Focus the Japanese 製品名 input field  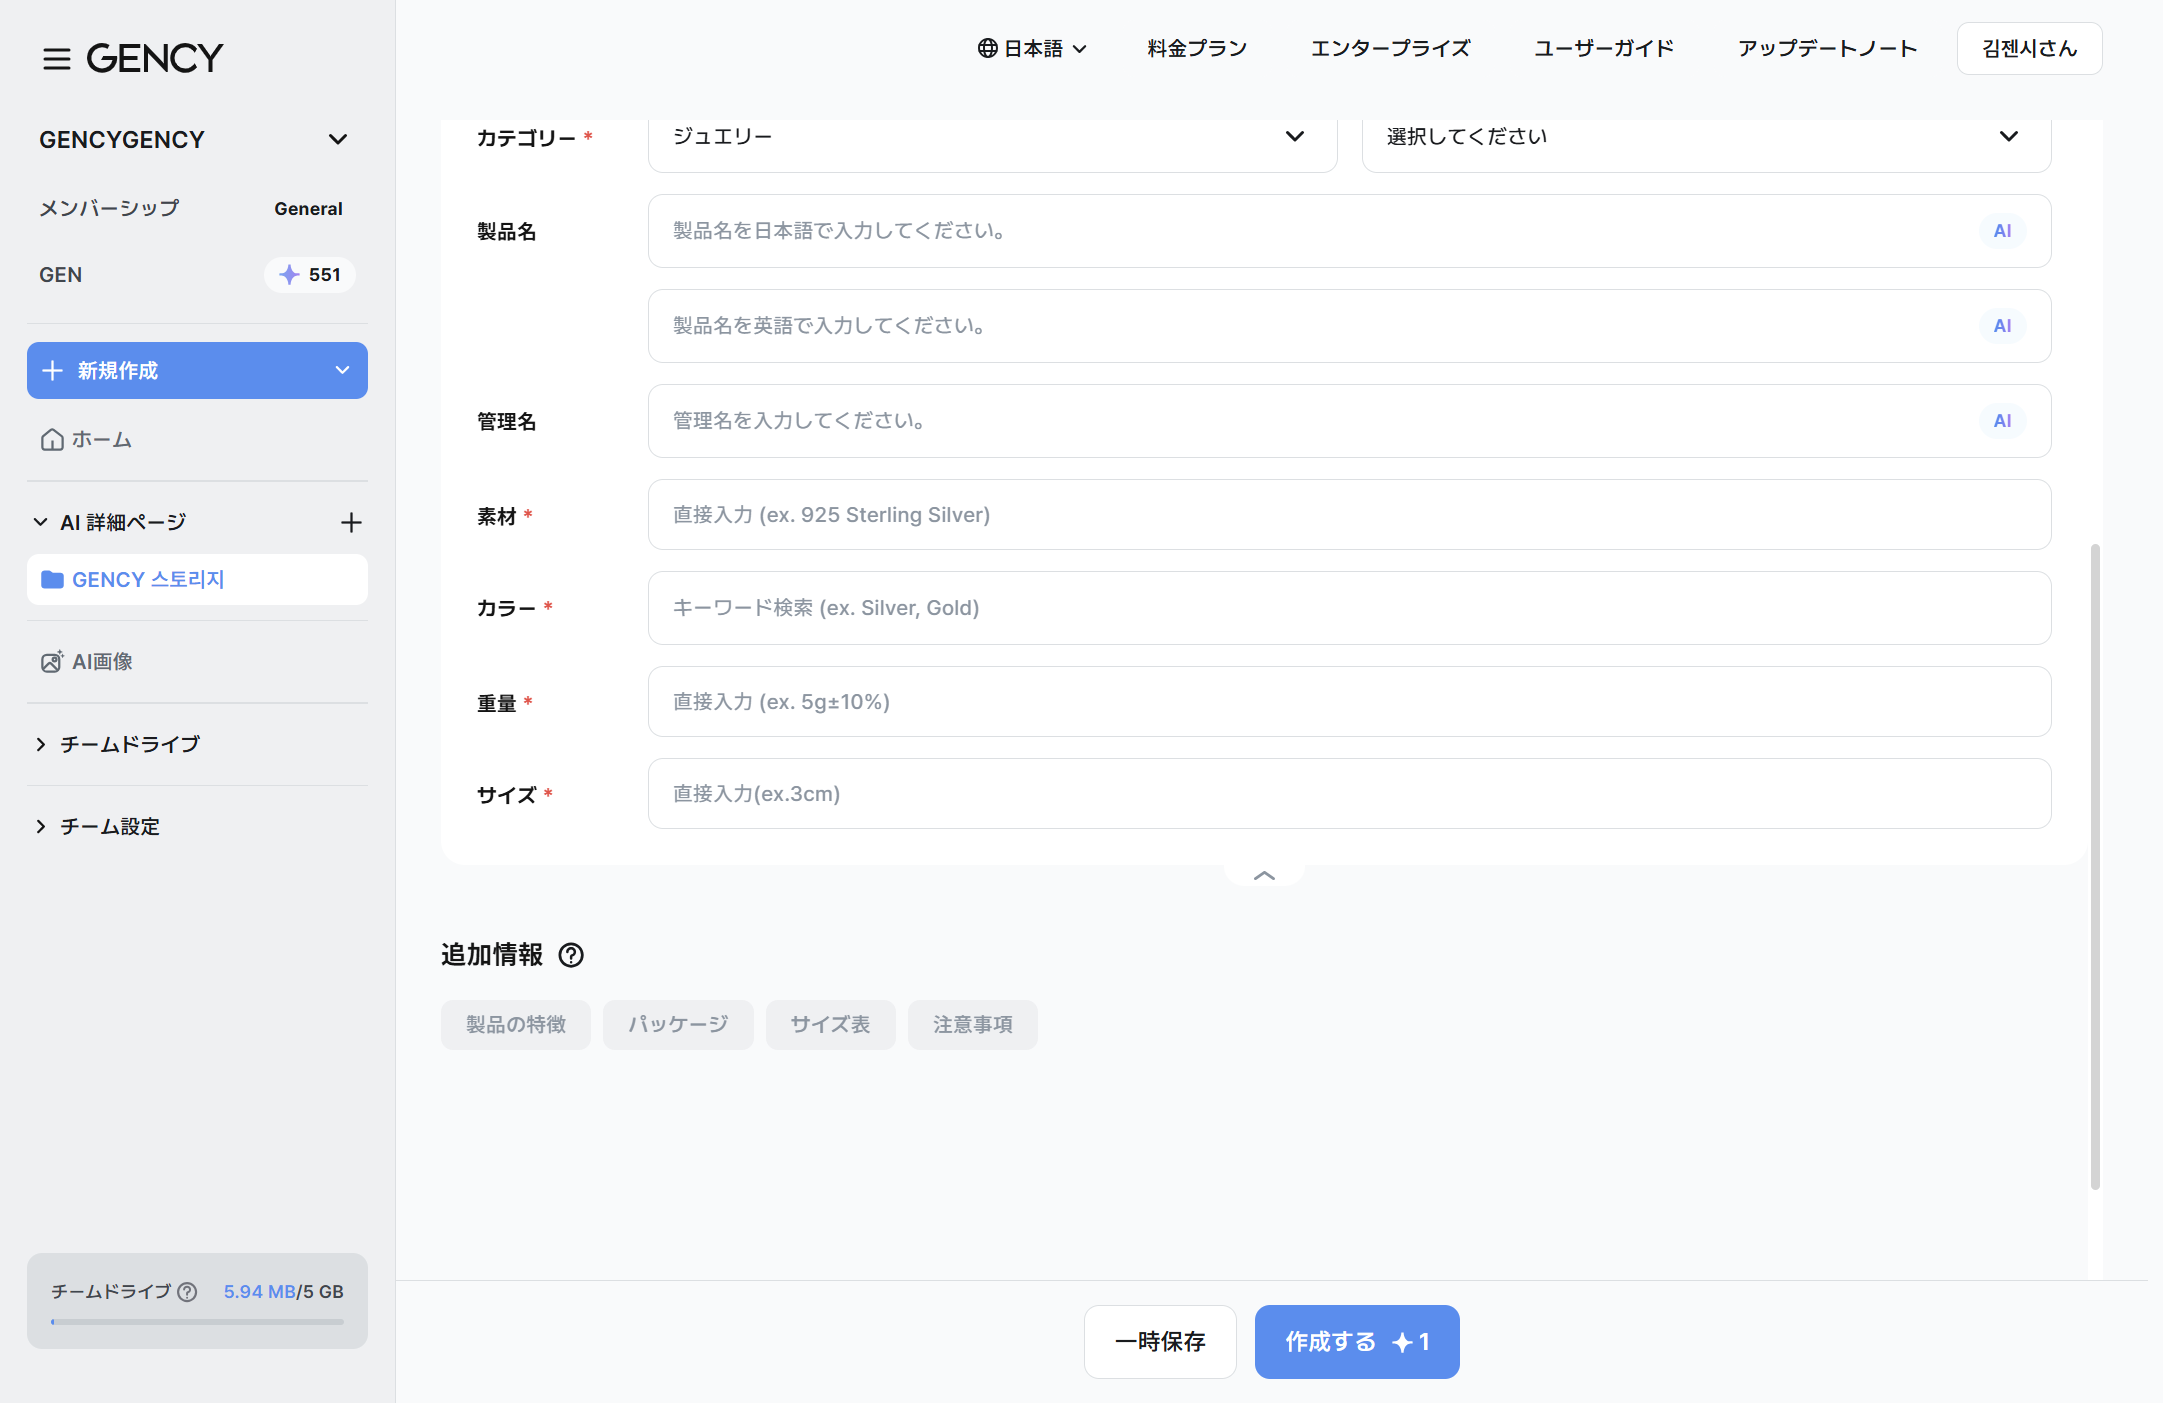click(x=1349, y=231)
